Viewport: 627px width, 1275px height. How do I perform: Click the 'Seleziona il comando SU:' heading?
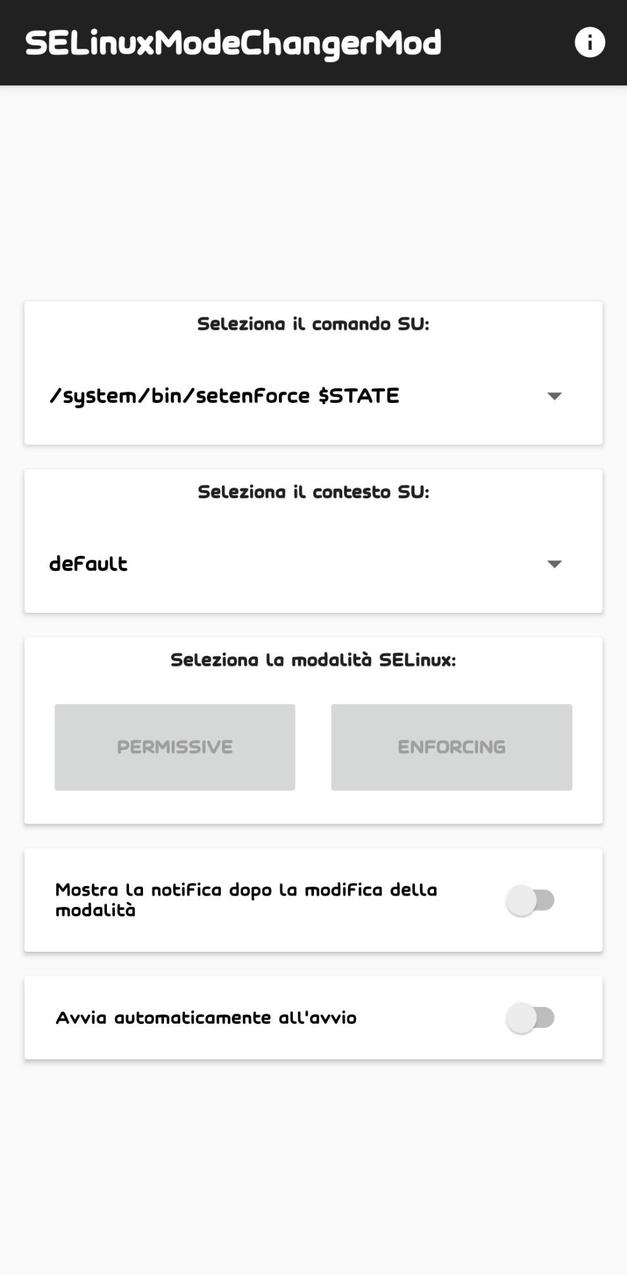[313, 324]
